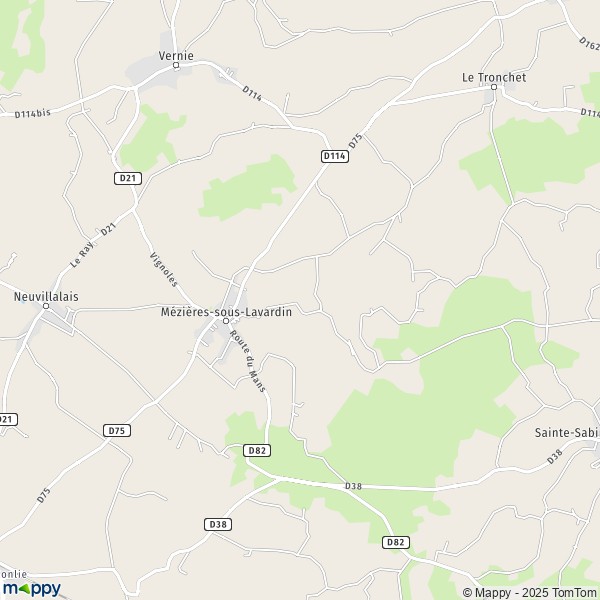Click the D75 road shield
The image size is (600, 600).
tap(117, 431)
